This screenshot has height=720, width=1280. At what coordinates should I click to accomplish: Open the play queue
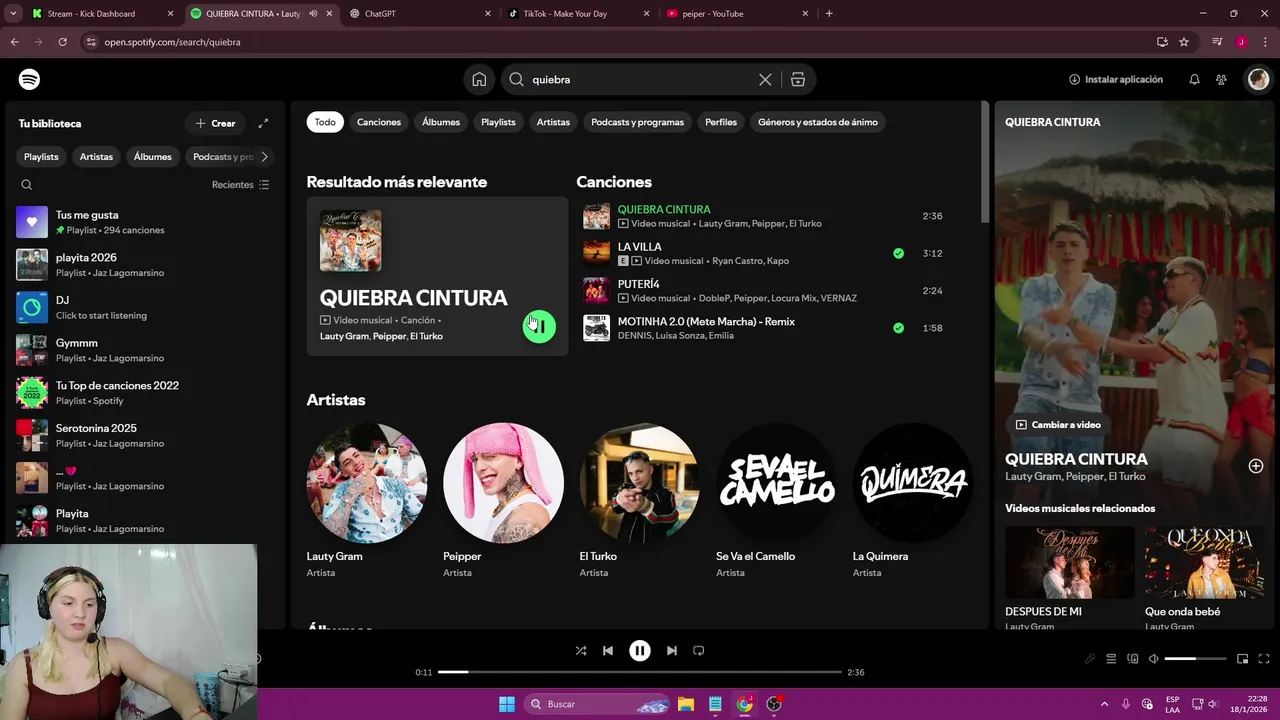[x=1111, y=659]
